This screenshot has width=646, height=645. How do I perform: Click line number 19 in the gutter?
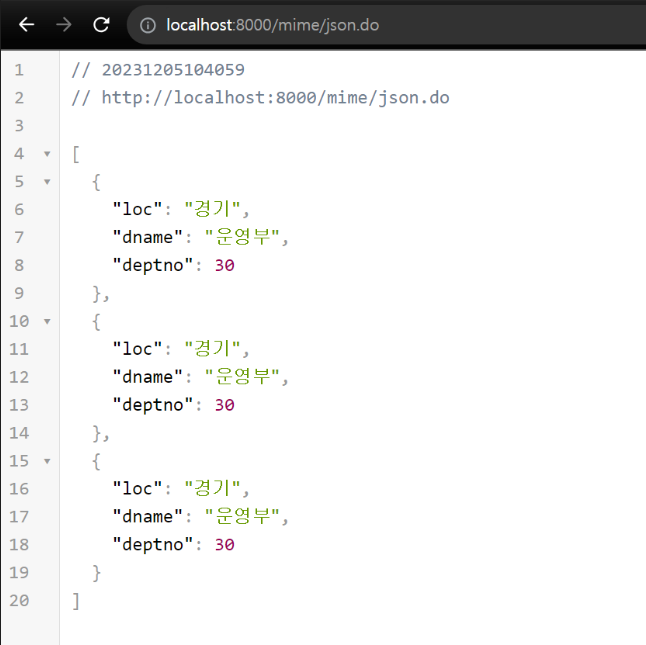pos(19,573)
